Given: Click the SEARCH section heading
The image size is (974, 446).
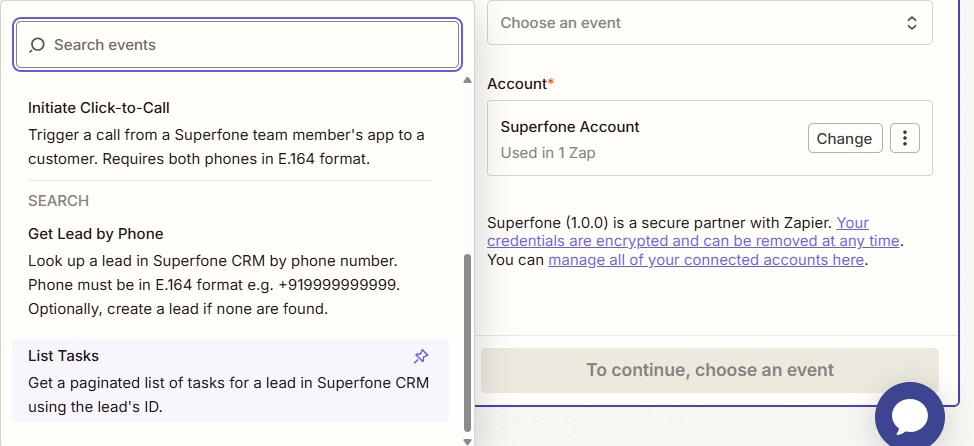Looking at the screenshot, I should click(58, 201).
